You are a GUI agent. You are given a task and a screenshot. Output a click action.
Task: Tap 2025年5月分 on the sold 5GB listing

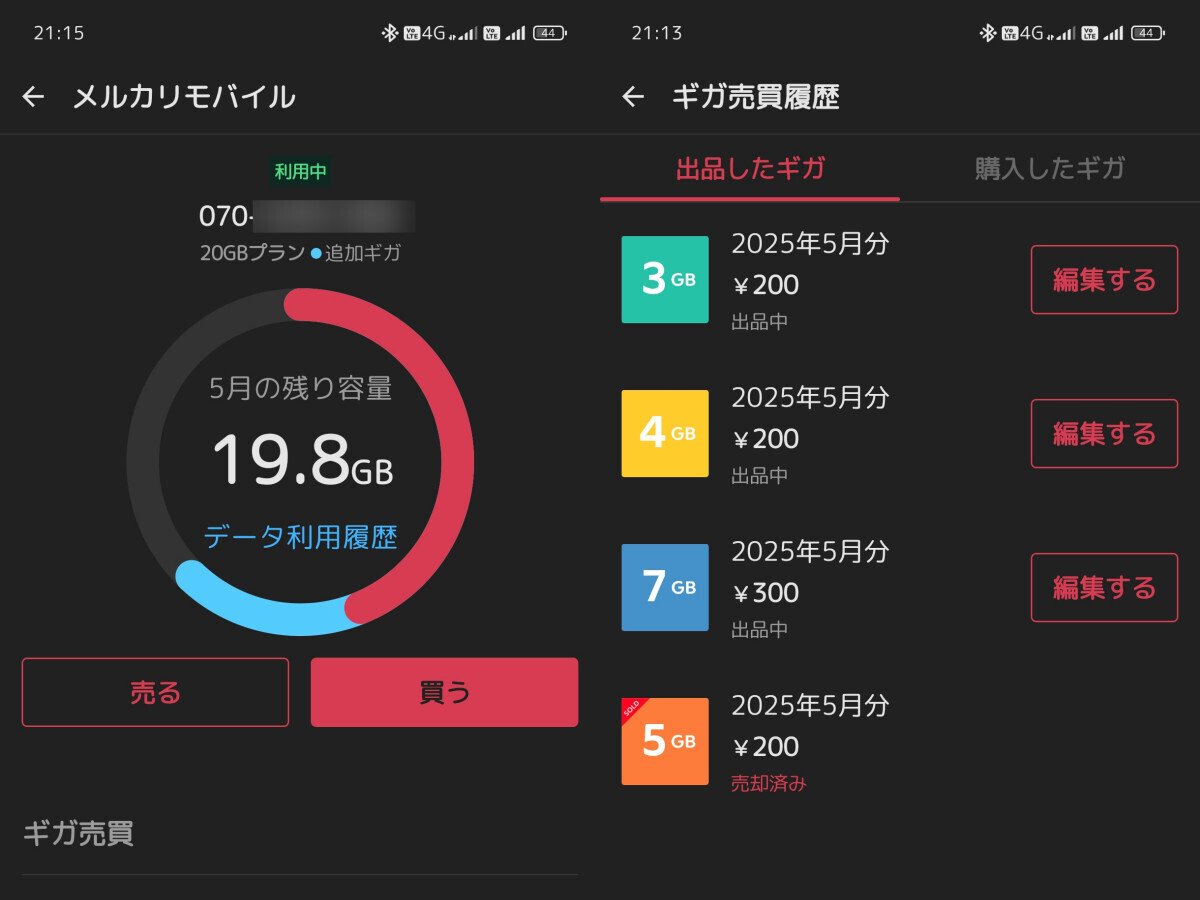(x=810, y=705)
